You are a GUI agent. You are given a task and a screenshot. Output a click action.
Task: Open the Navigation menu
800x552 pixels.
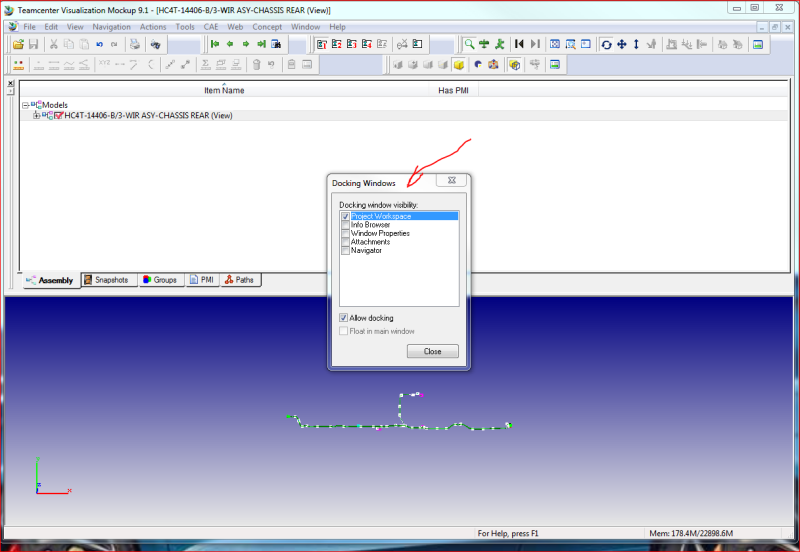[111, 27]
